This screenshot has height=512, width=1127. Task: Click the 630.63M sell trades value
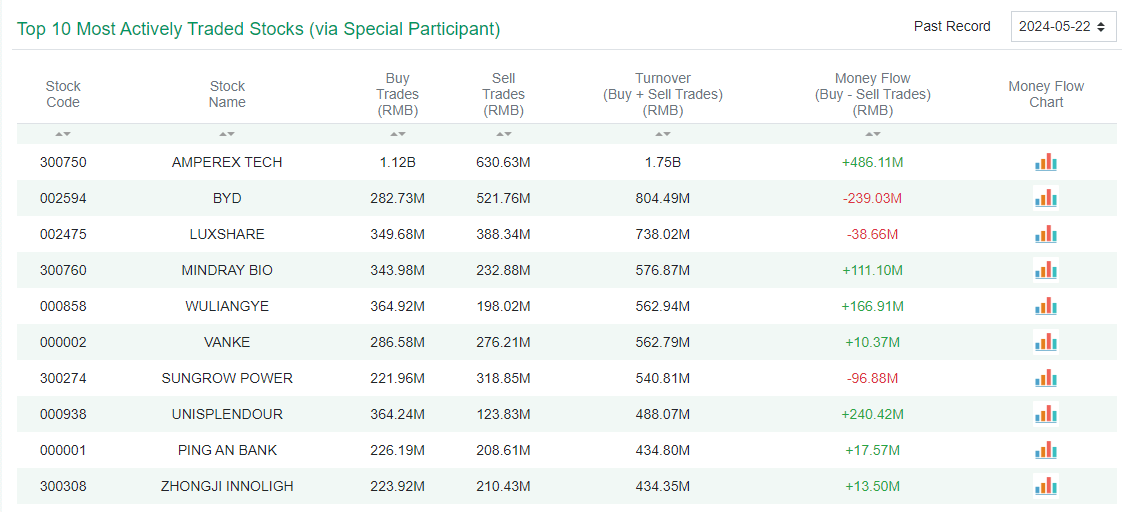(503, 163)
